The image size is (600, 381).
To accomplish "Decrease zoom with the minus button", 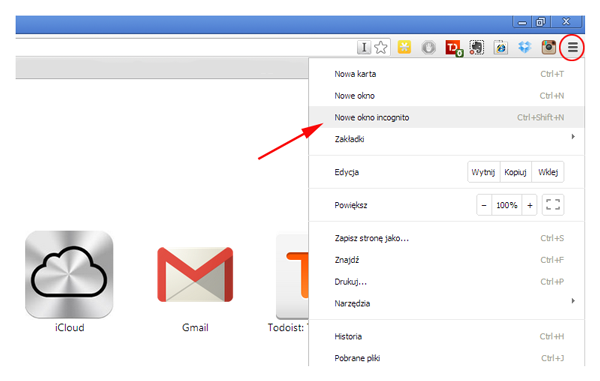I will pyautogui.click(x=484, y=205).
